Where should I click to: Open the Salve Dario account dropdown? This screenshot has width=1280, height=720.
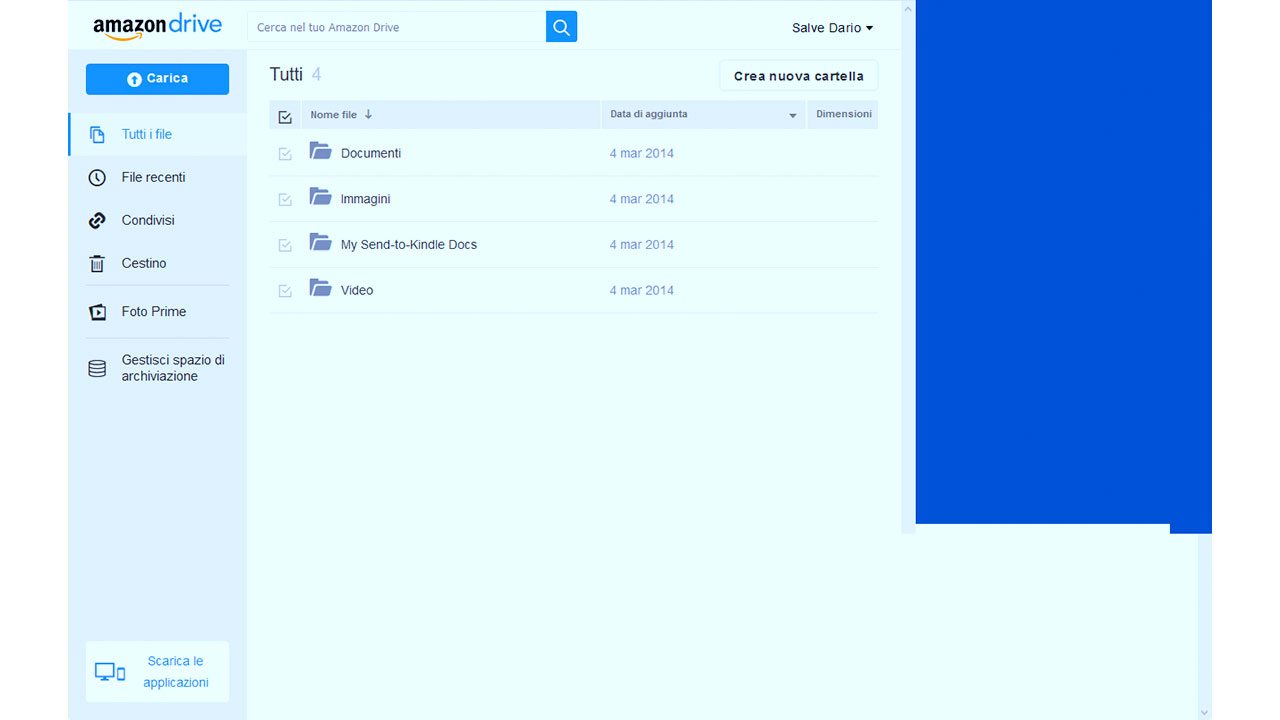click(832, 27)
